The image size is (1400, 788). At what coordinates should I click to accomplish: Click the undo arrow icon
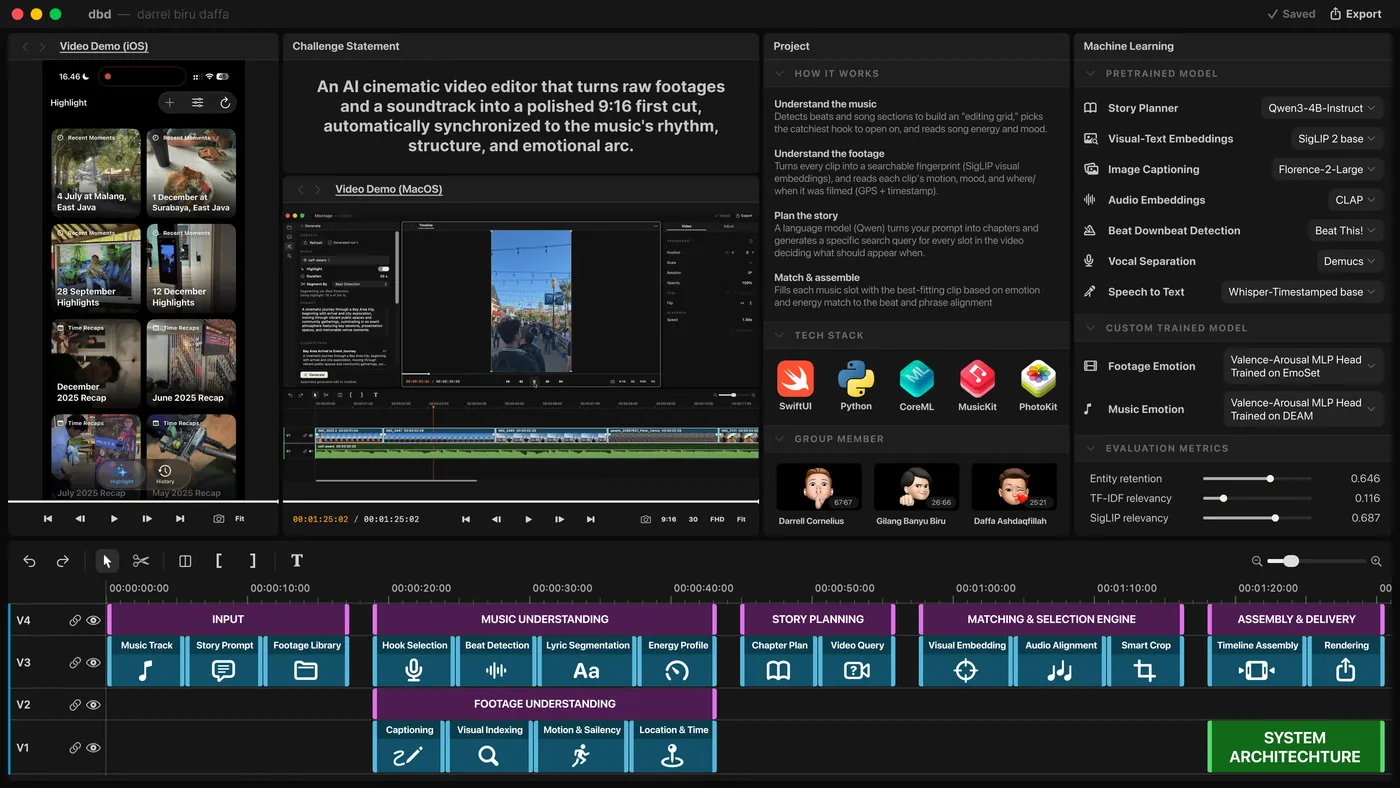click(29, 561)
